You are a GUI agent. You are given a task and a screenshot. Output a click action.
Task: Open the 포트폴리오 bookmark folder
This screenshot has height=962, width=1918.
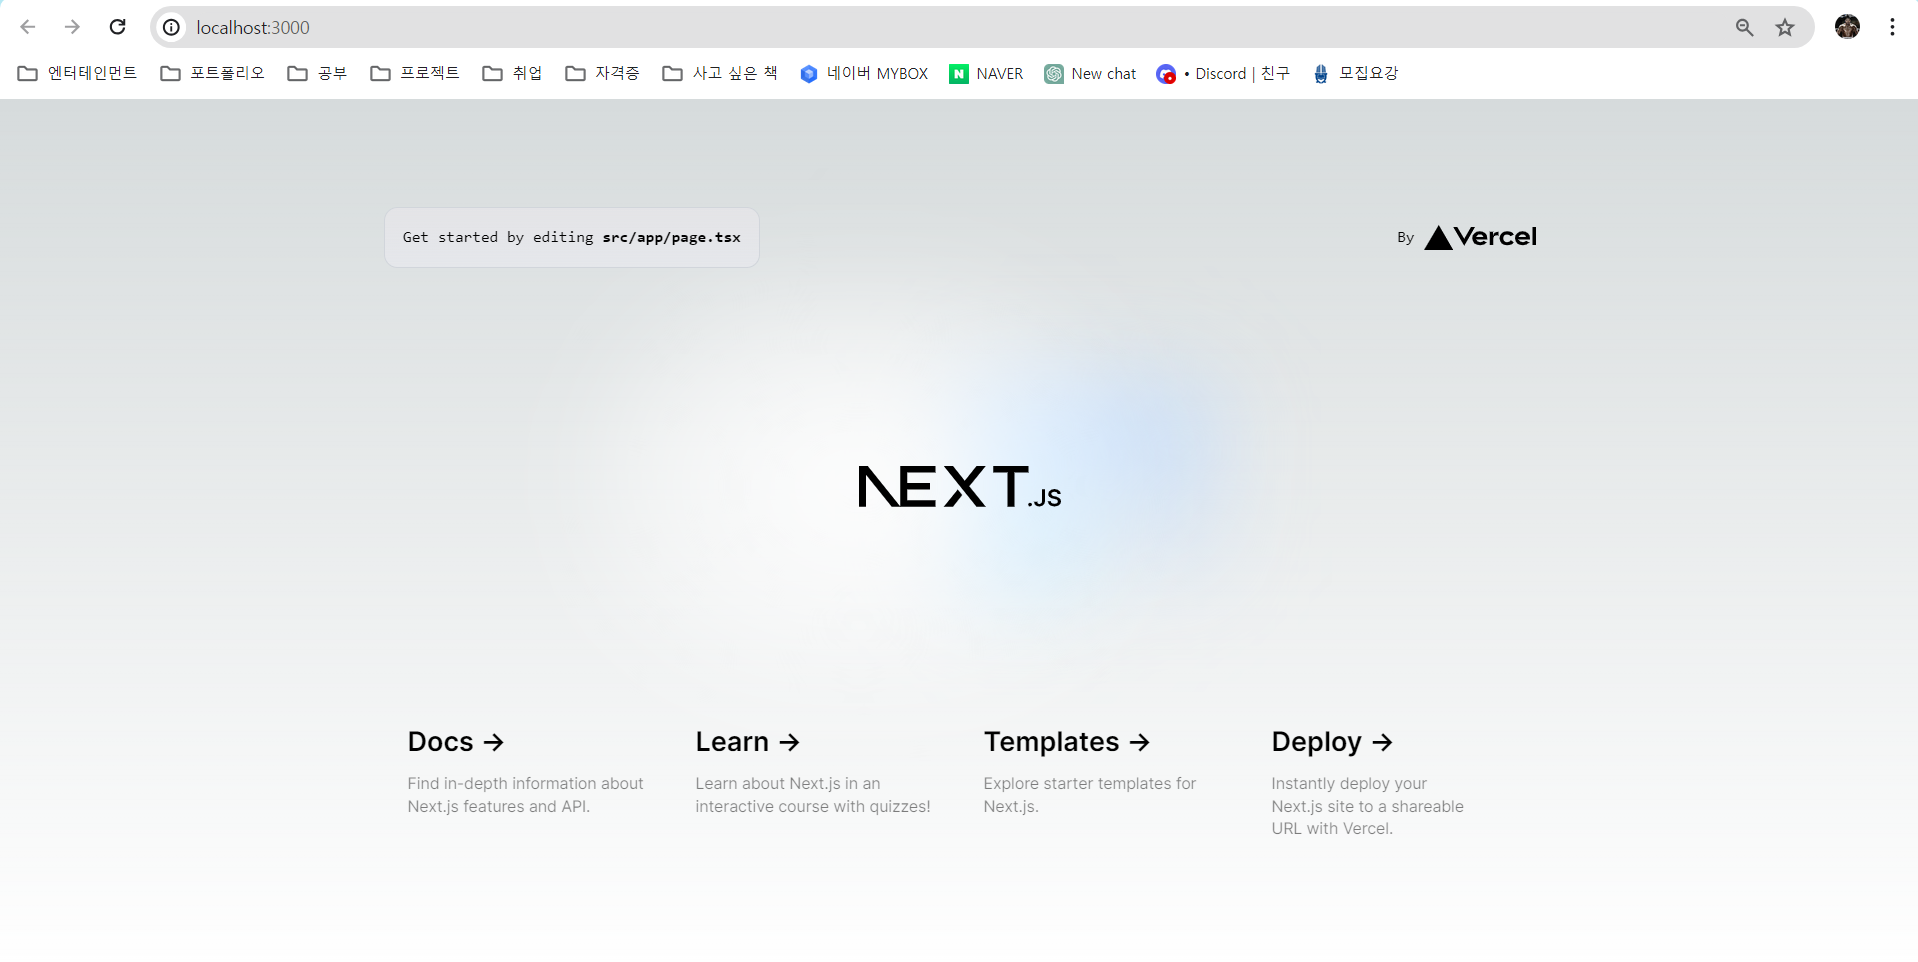pos(213,73)
